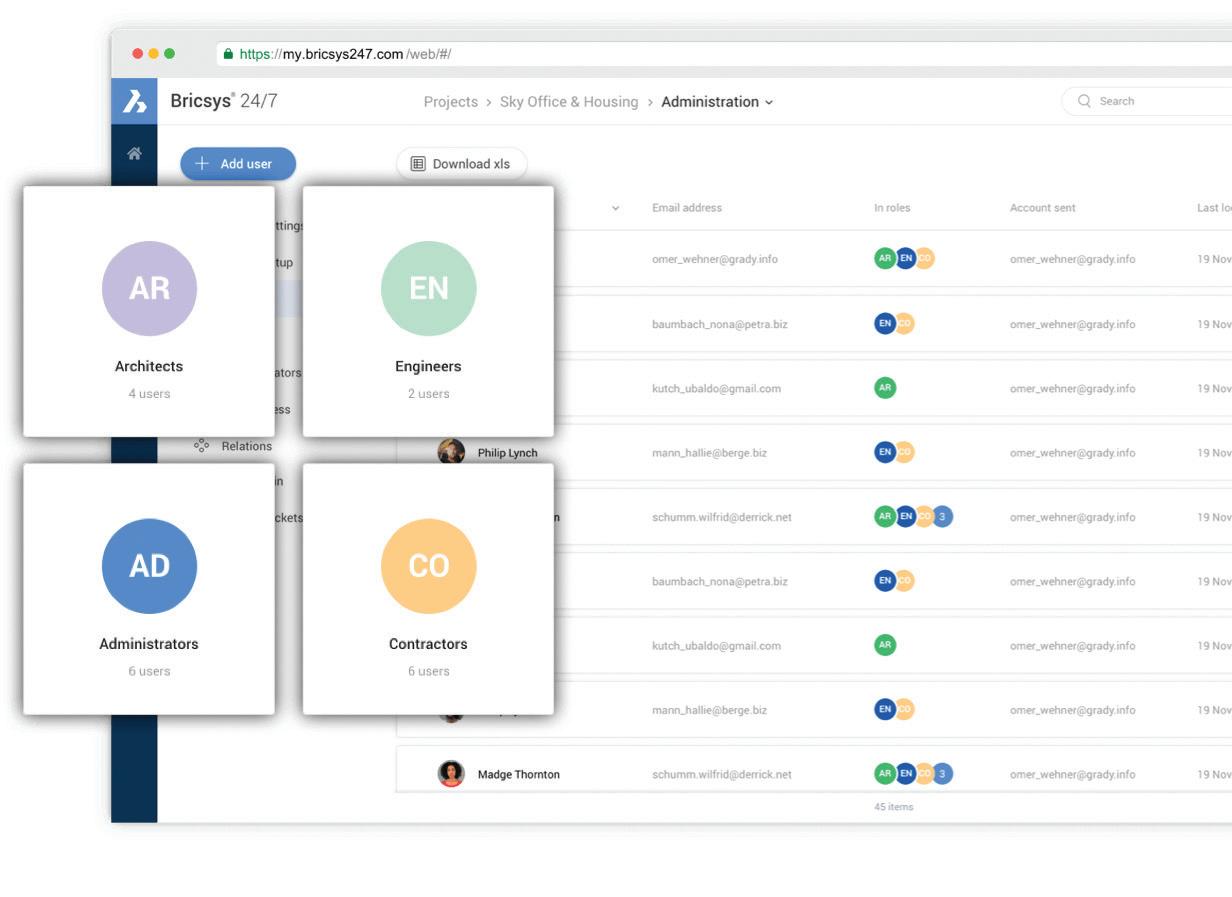Image resolution: width=1232 pixels, height=897 pixels.
Task: Sort by Email address column header
Action: [686, 208]
